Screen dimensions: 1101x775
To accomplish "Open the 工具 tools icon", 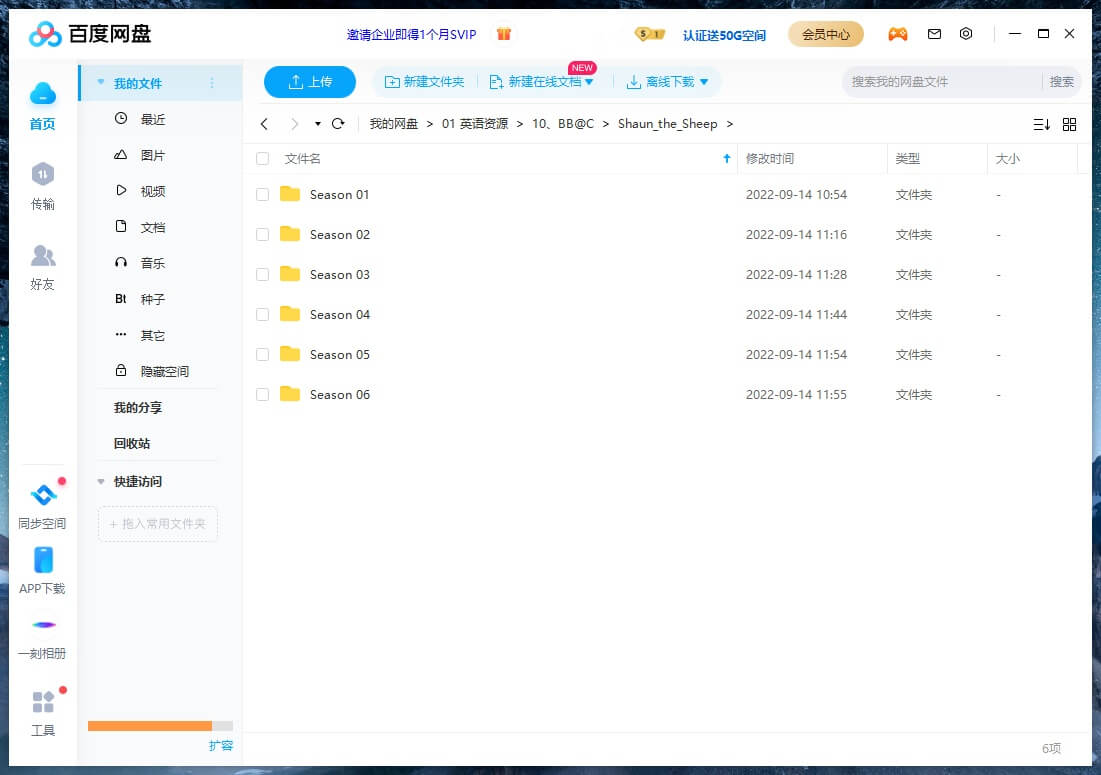I will click(x=43, y=702).
